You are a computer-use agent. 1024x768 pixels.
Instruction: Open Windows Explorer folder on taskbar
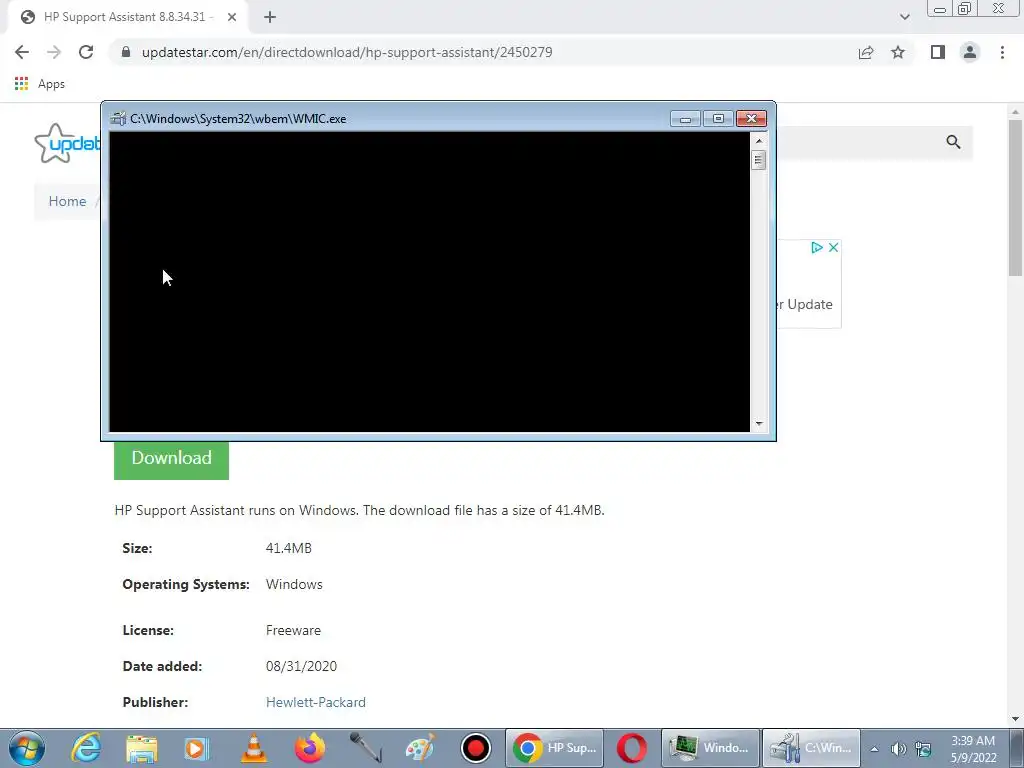pyautogui.click(x=142, y=748)
